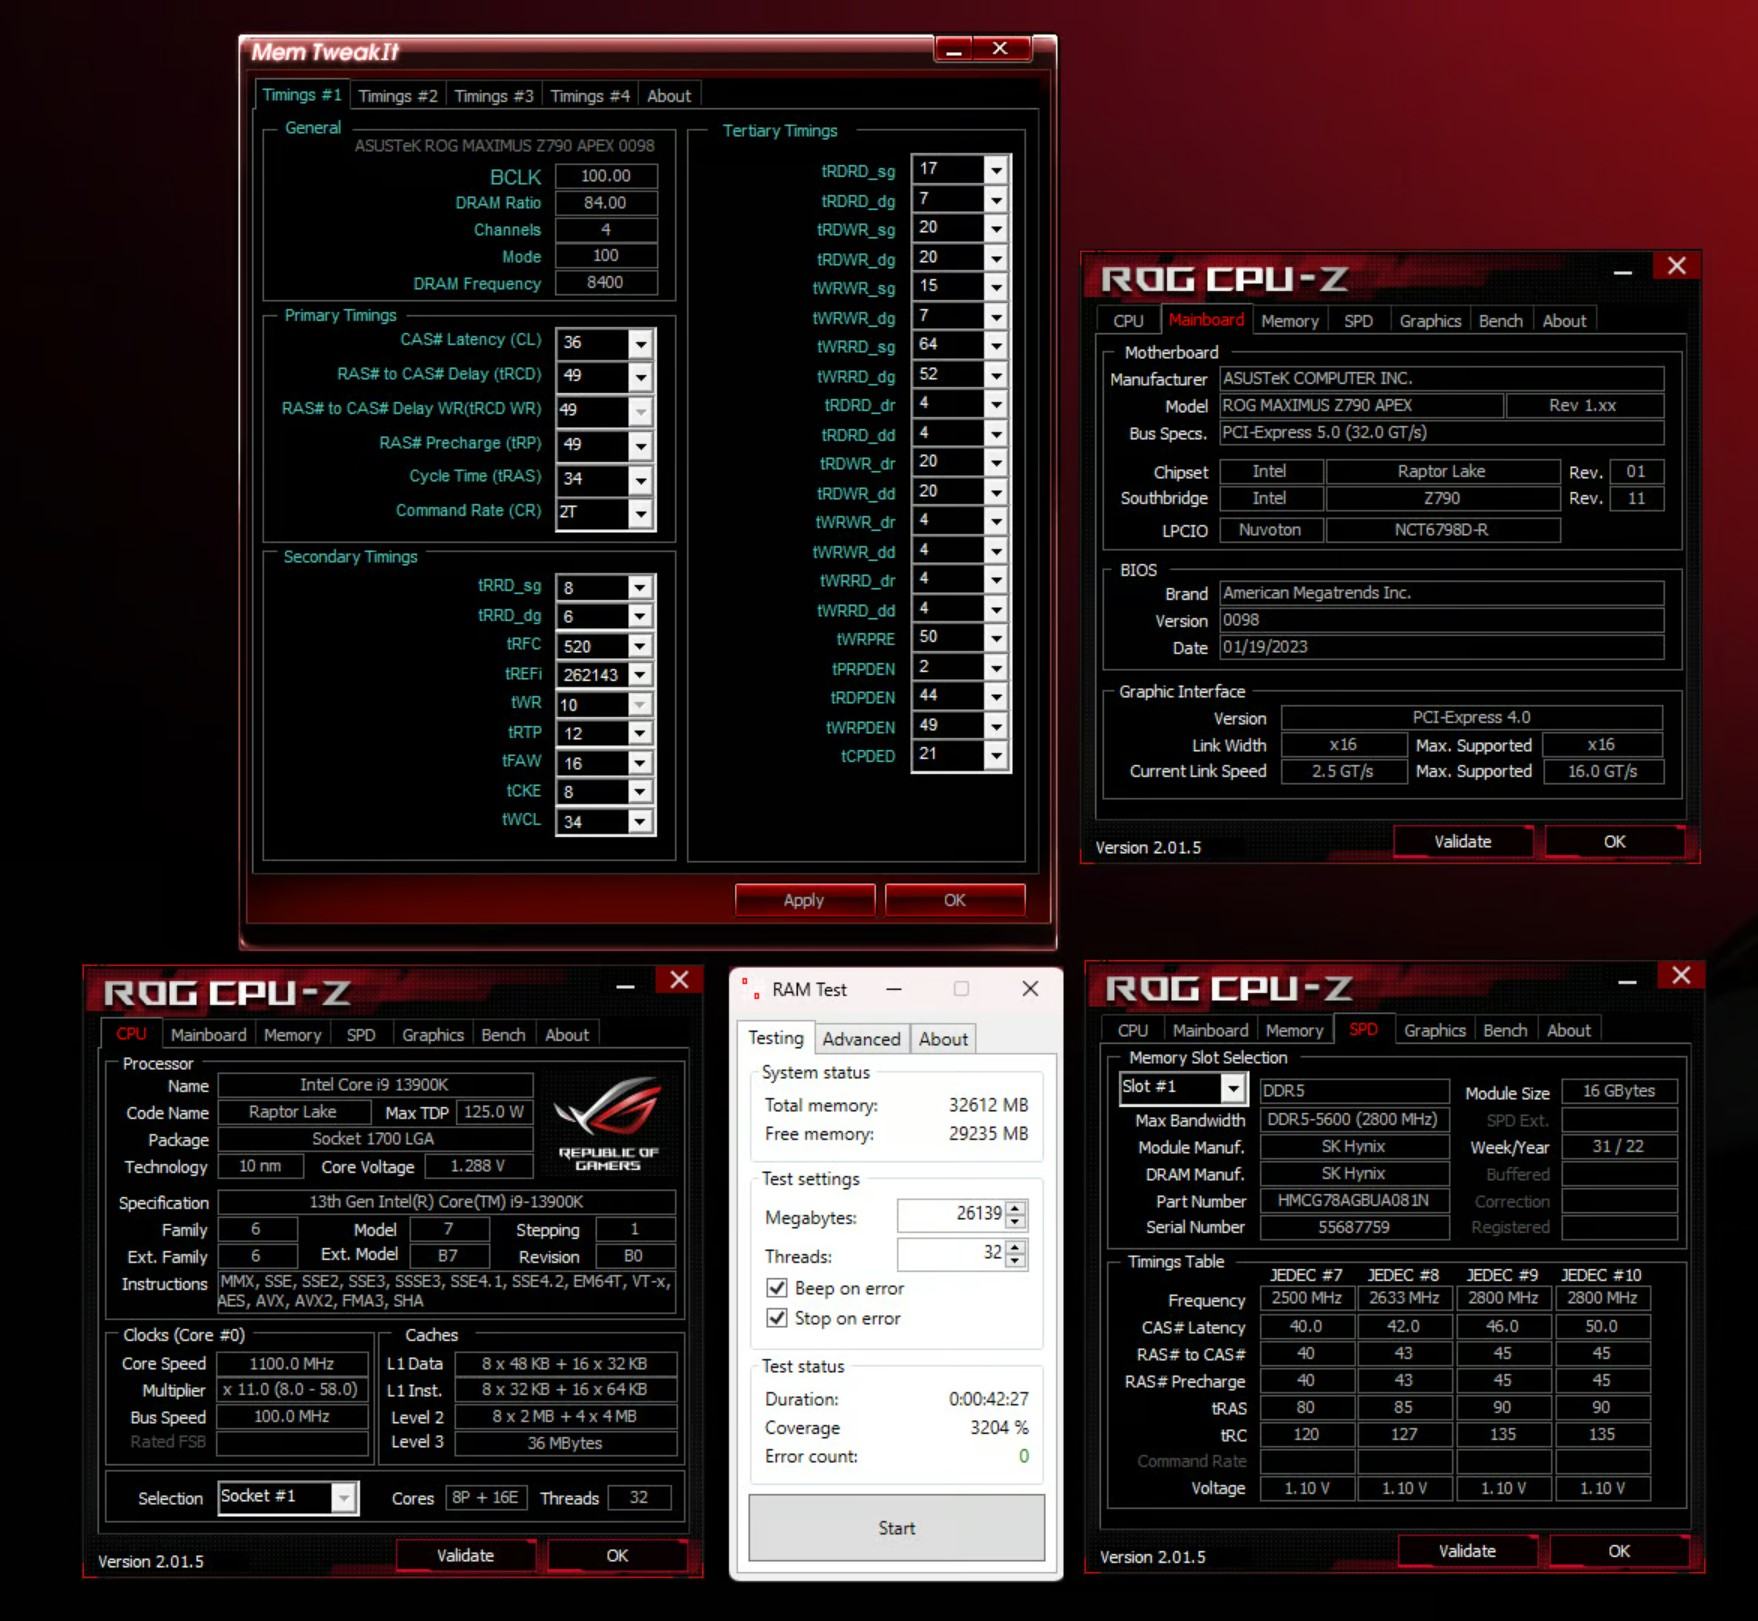This screenshot has height=1621, width=1758.
Task: Click the Serial Number 55687759 field
Action: pos(1354,1227)
